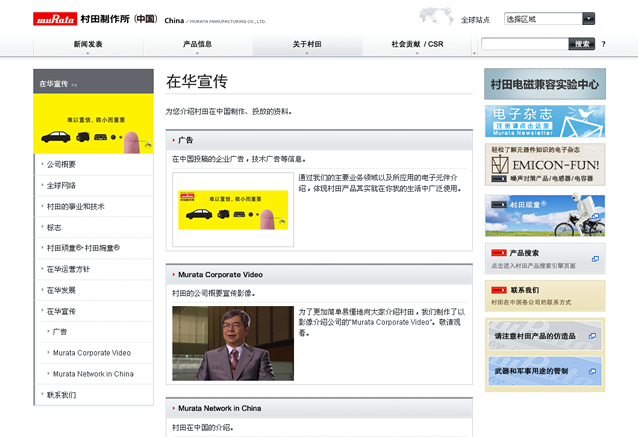
Task: Click the 广告 section heading
Action: (186, 140)
